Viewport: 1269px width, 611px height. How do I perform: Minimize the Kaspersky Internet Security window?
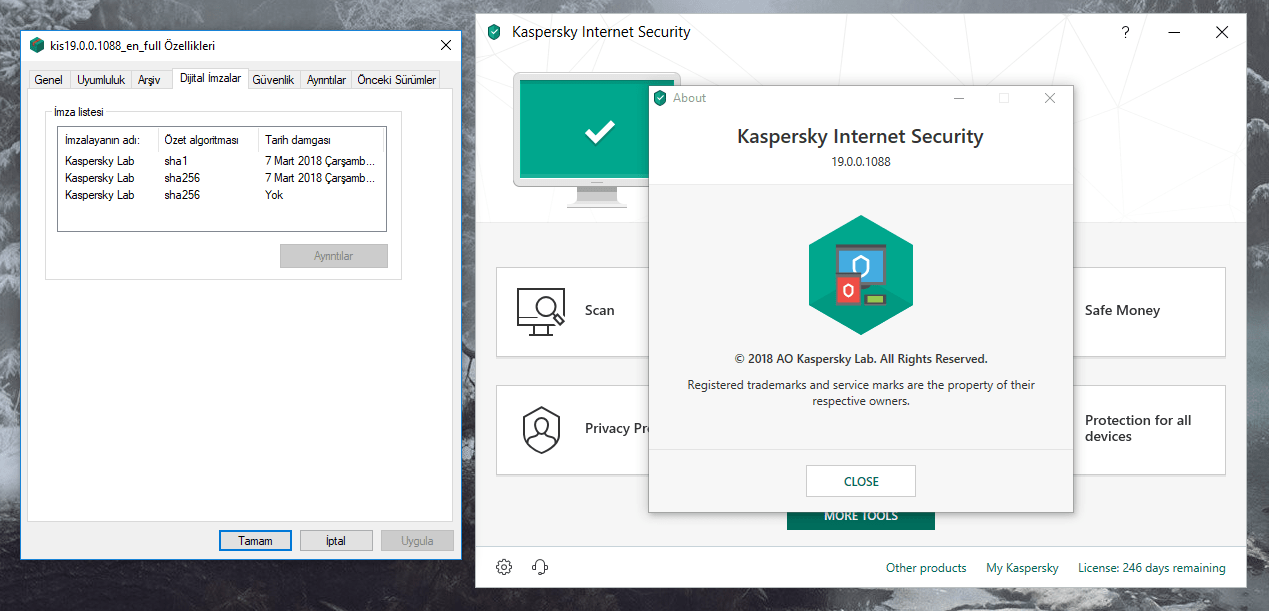point(1173,32)
